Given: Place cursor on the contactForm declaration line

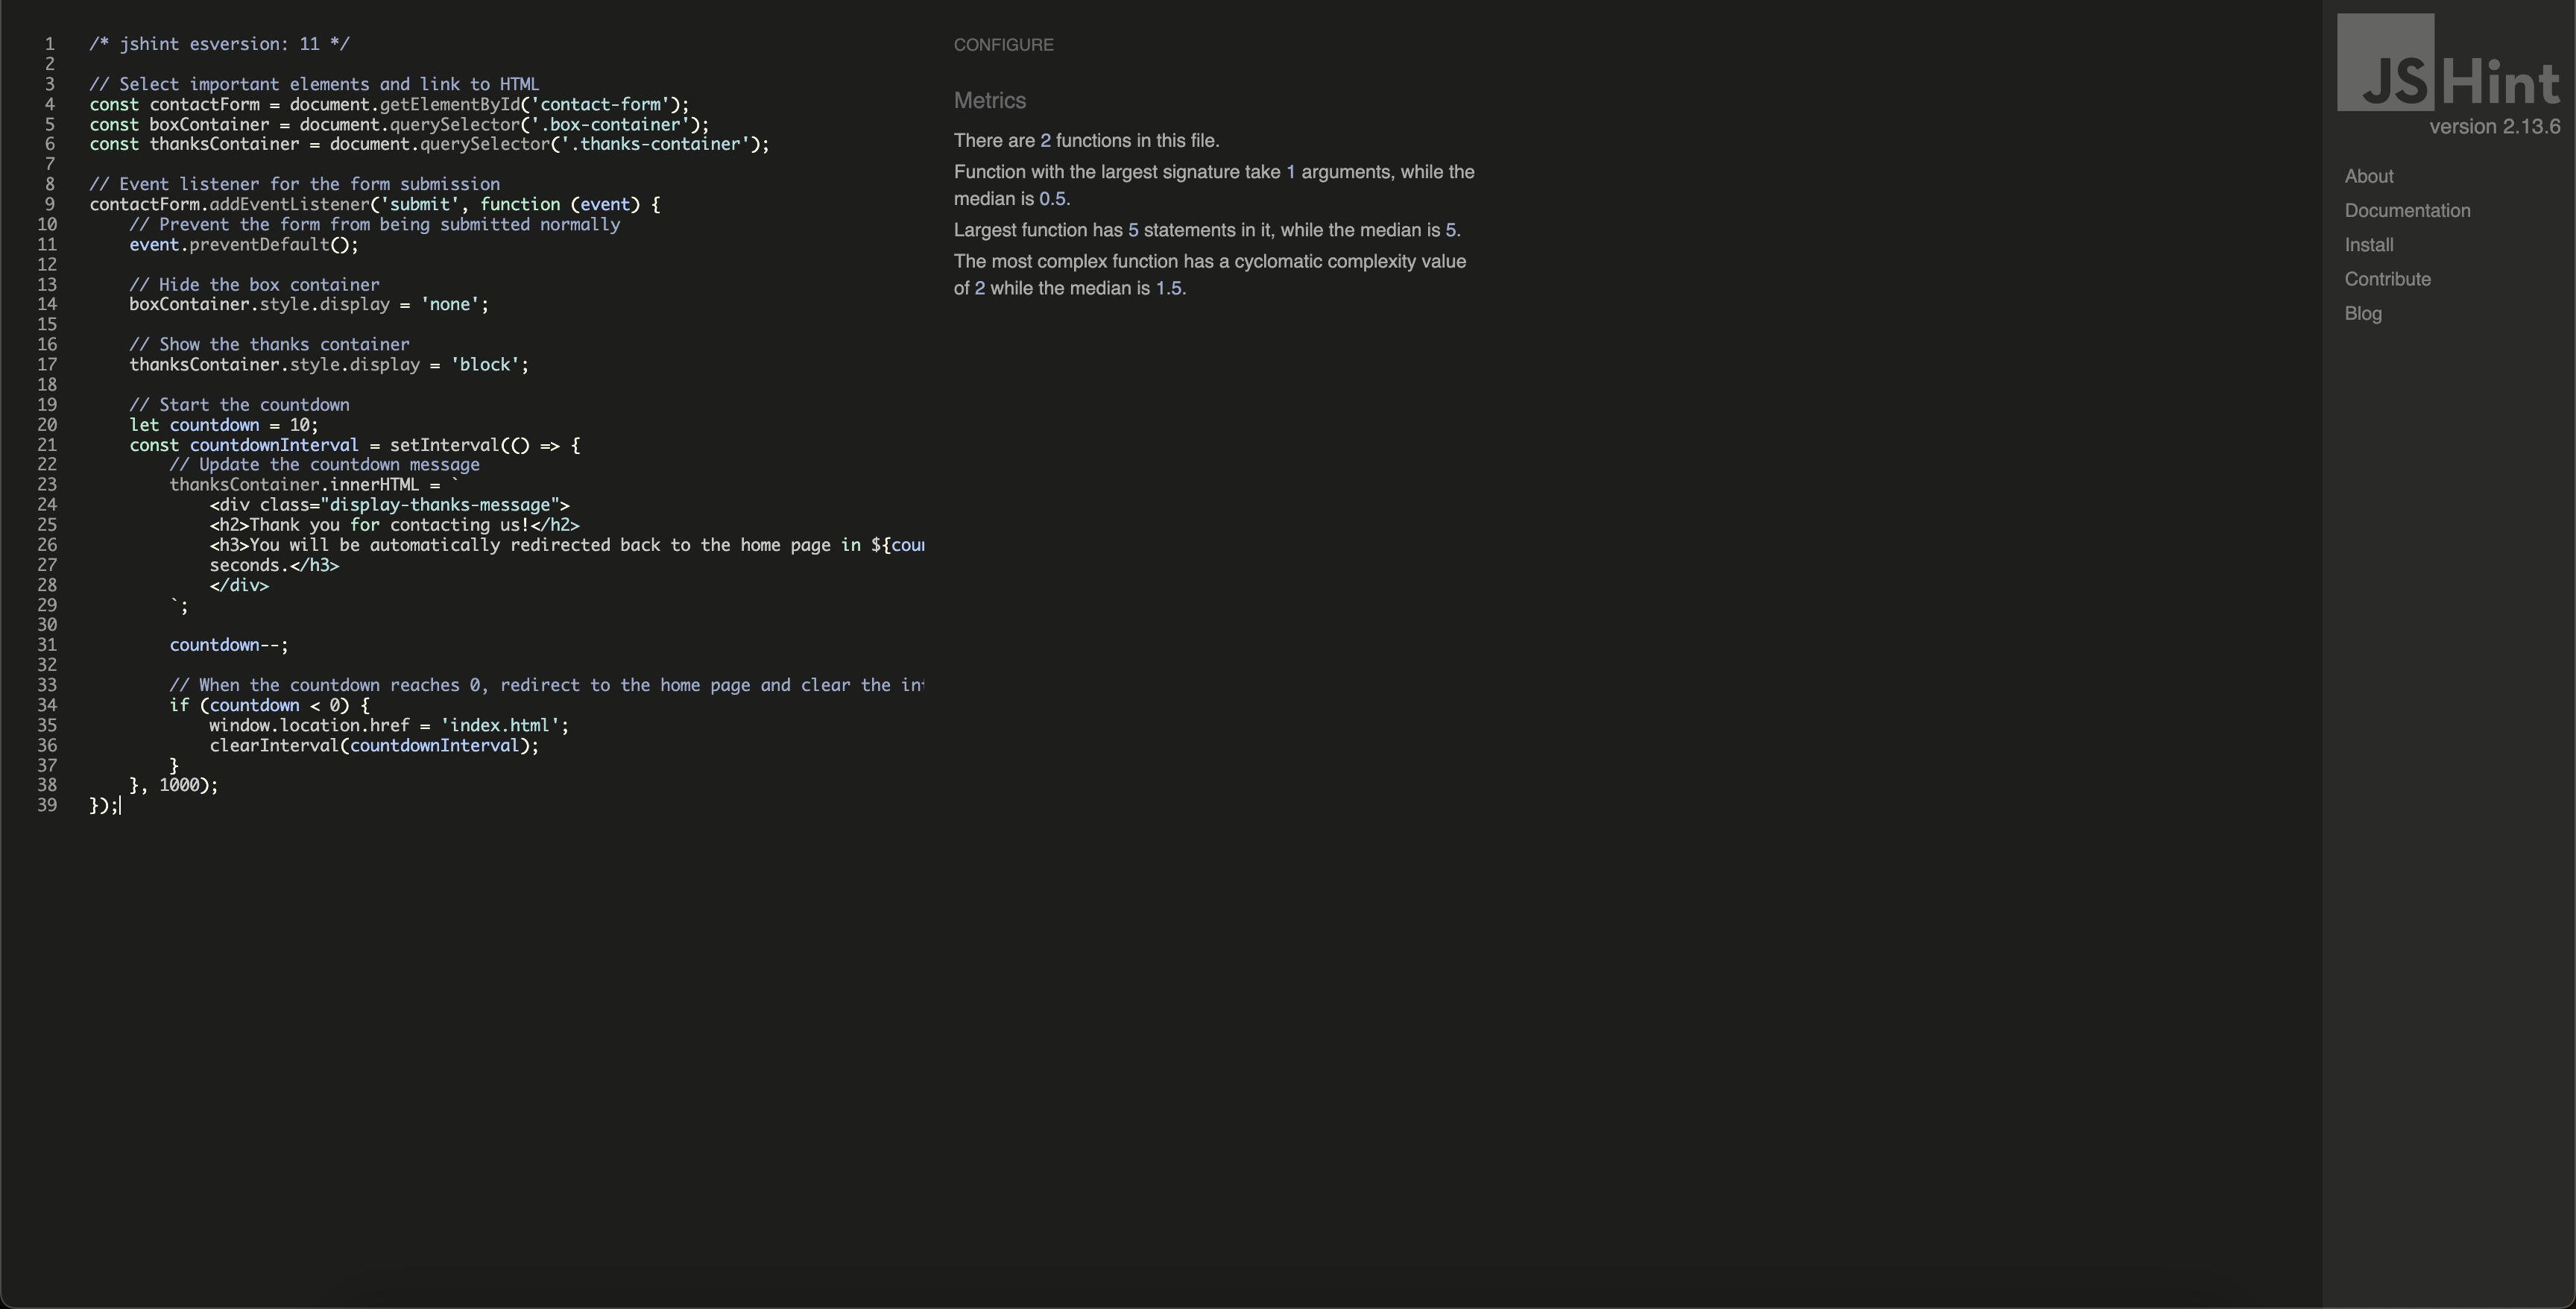Looking at the screenshot, I should point(389,104).
